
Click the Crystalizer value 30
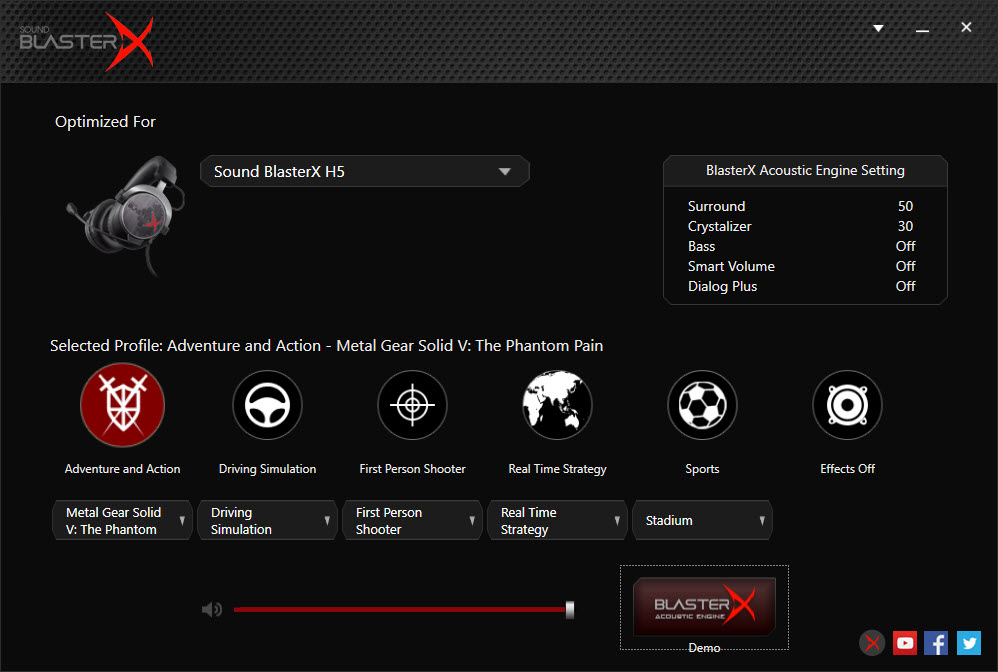tap(905, 226)
